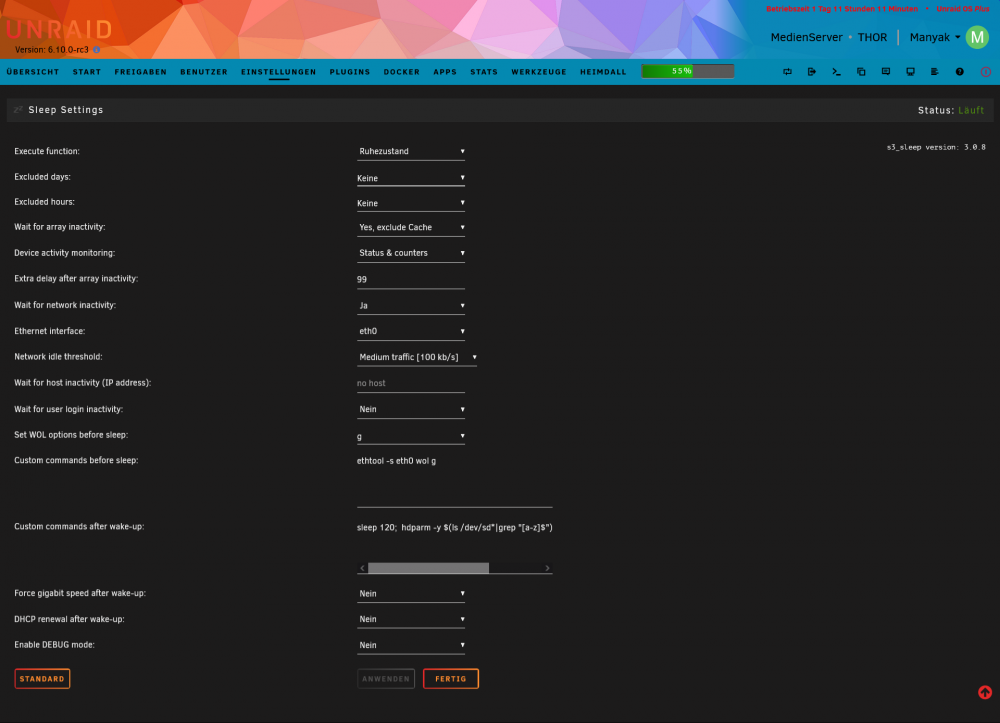1000x723 pixels.
Task: Click the horizontal scrollbar thumb under wake-up commands
Action: pos(429,568)
